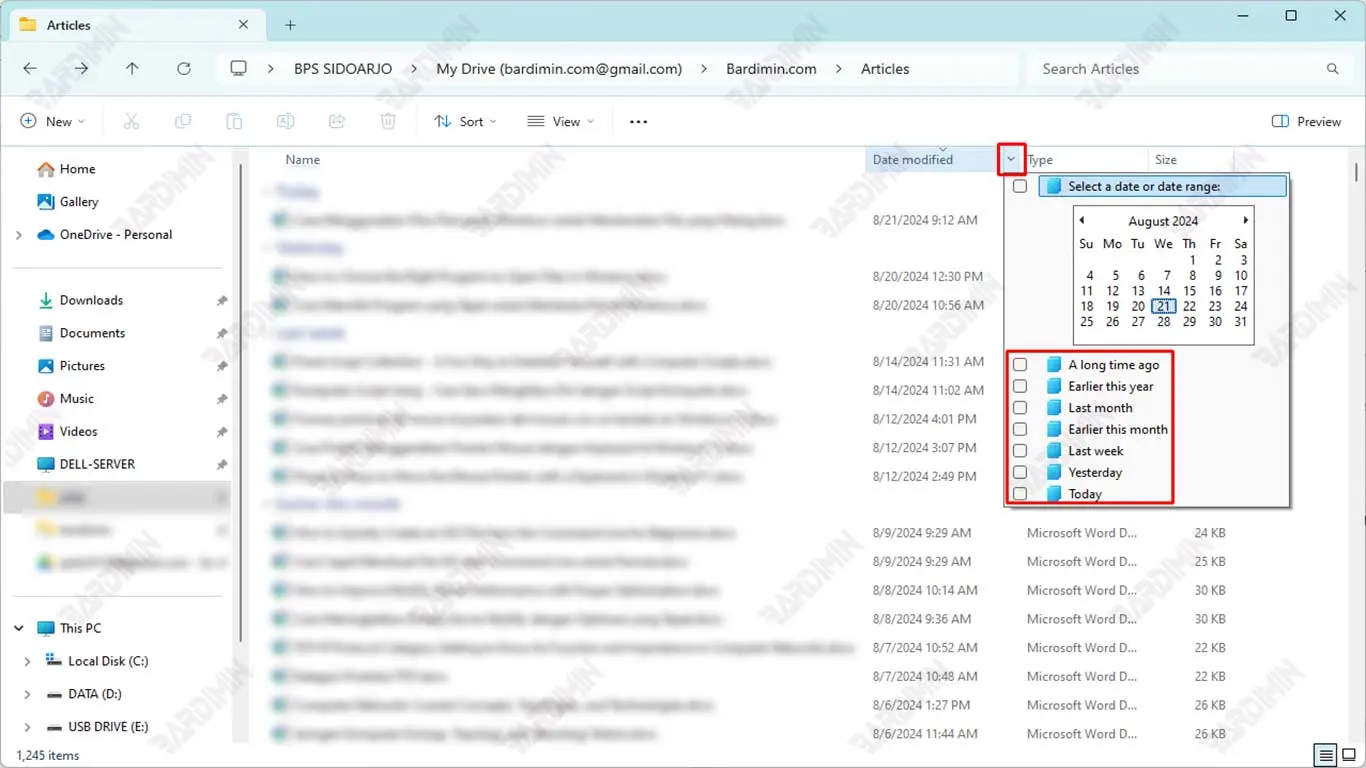Open the See more ellipsis menu

click(x=638, y=121)
